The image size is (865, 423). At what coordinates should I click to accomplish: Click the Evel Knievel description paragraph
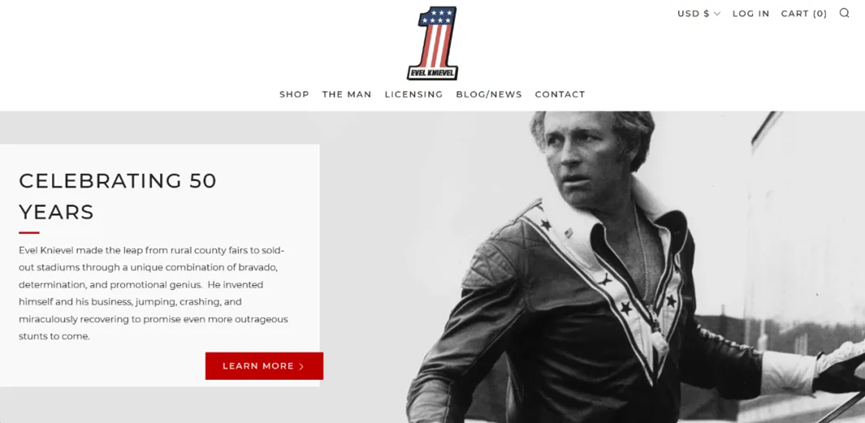[x=153, y=293]
